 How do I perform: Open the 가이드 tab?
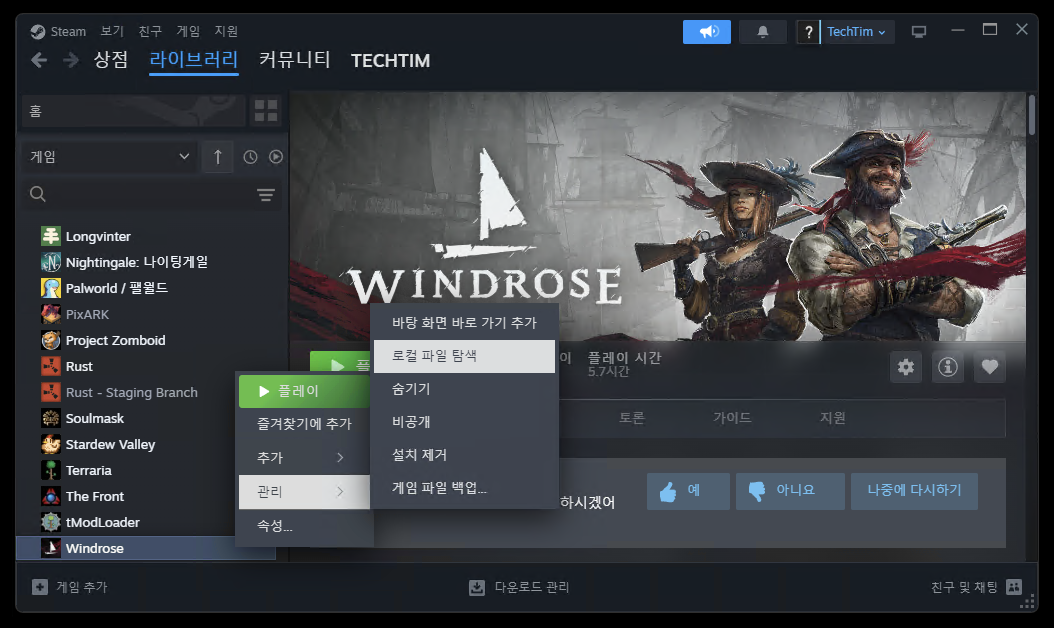732,418
